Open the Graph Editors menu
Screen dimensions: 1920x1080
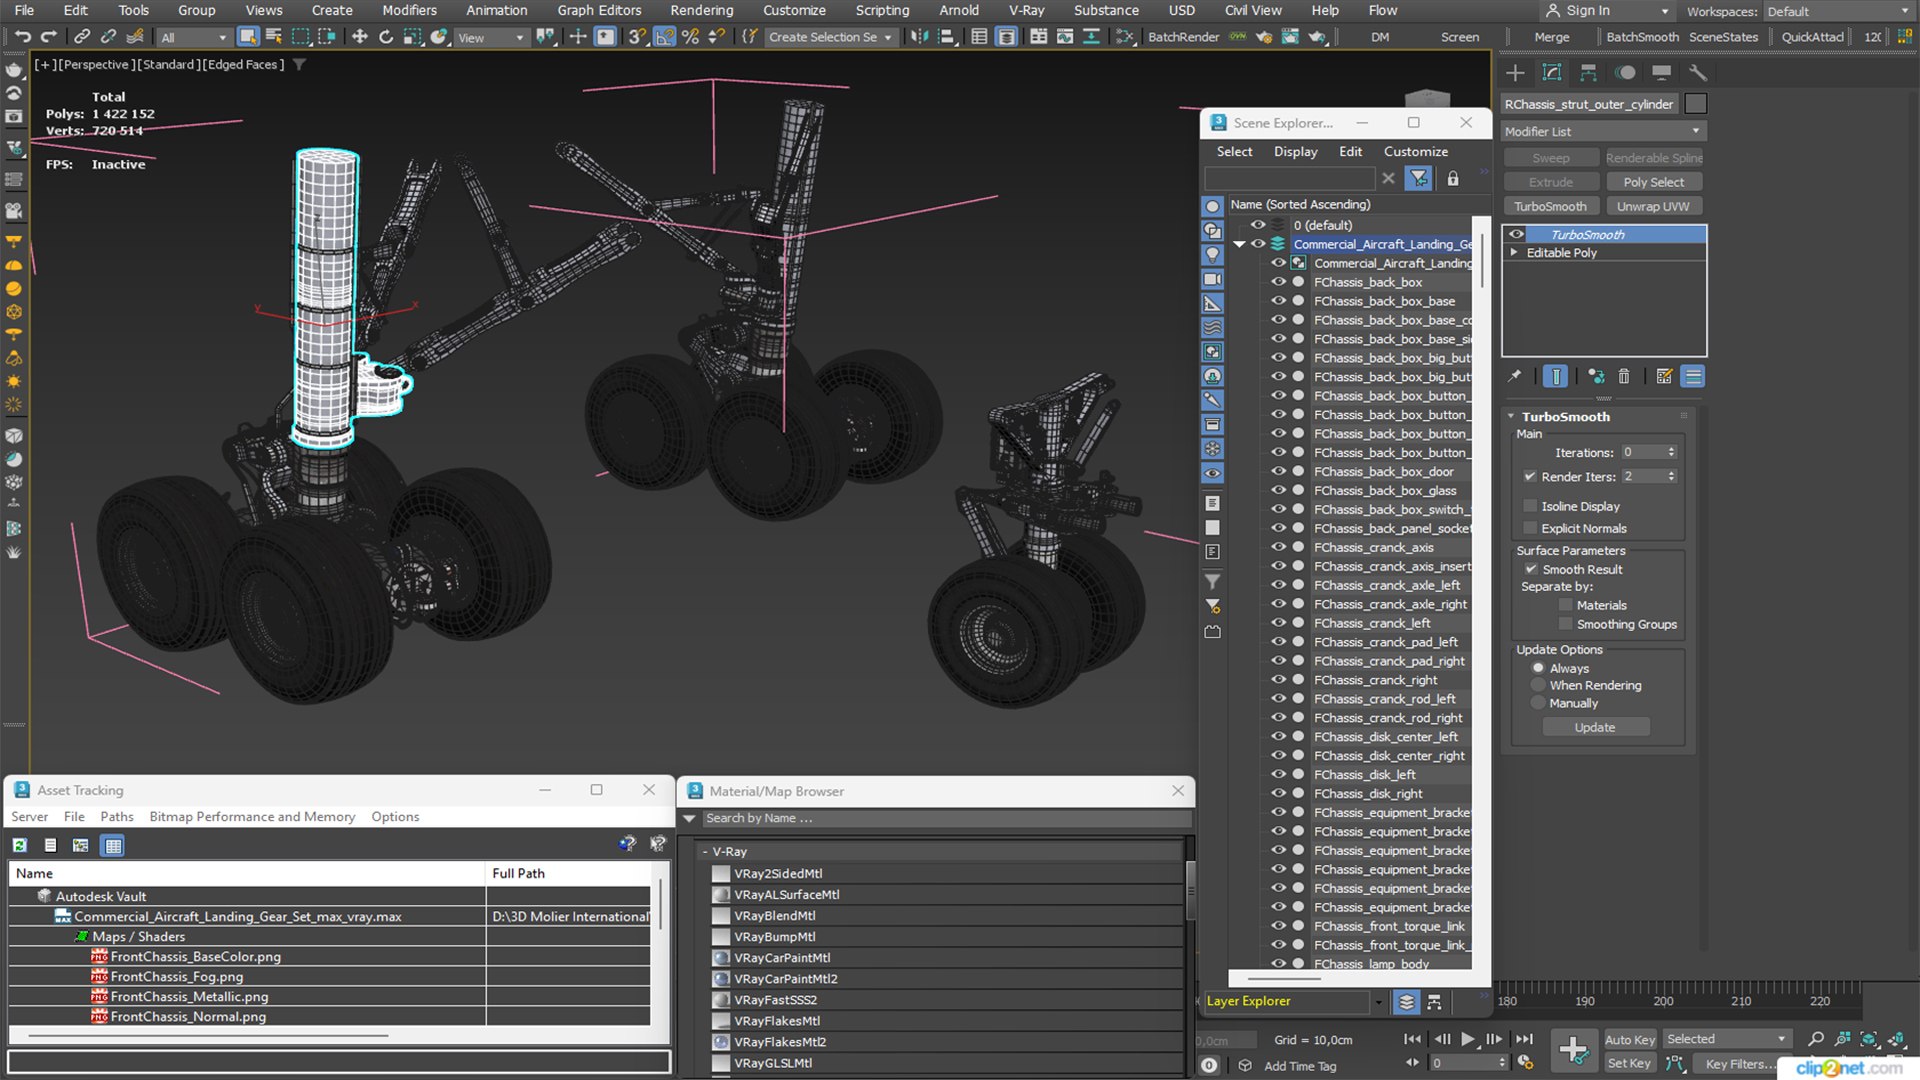coord(599,10)
